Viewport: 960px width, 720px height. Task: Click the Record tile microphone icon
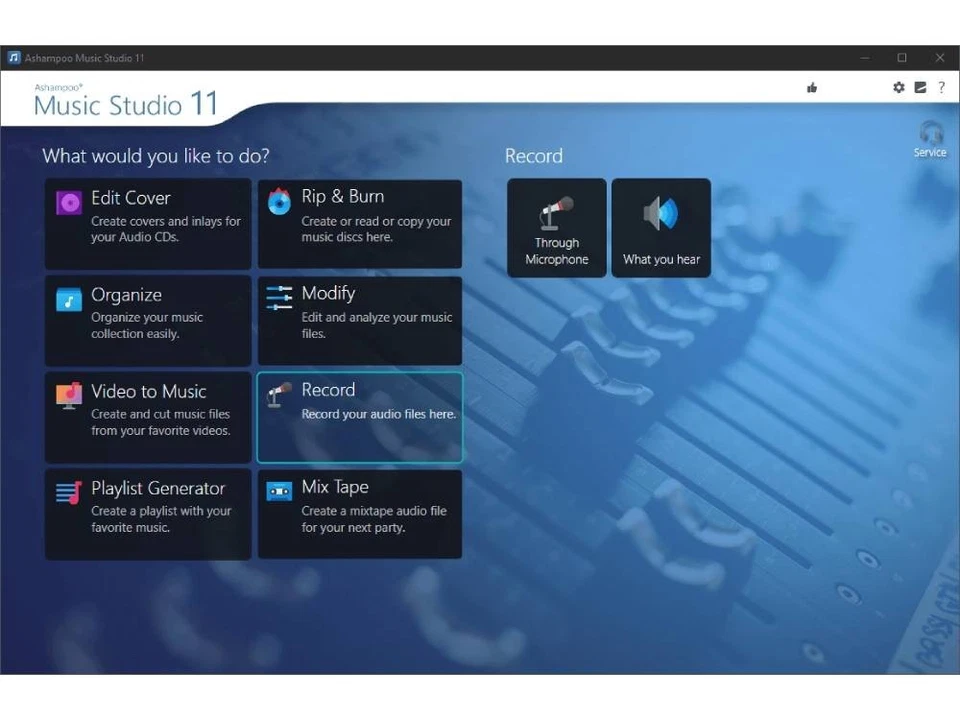[279, 394]
